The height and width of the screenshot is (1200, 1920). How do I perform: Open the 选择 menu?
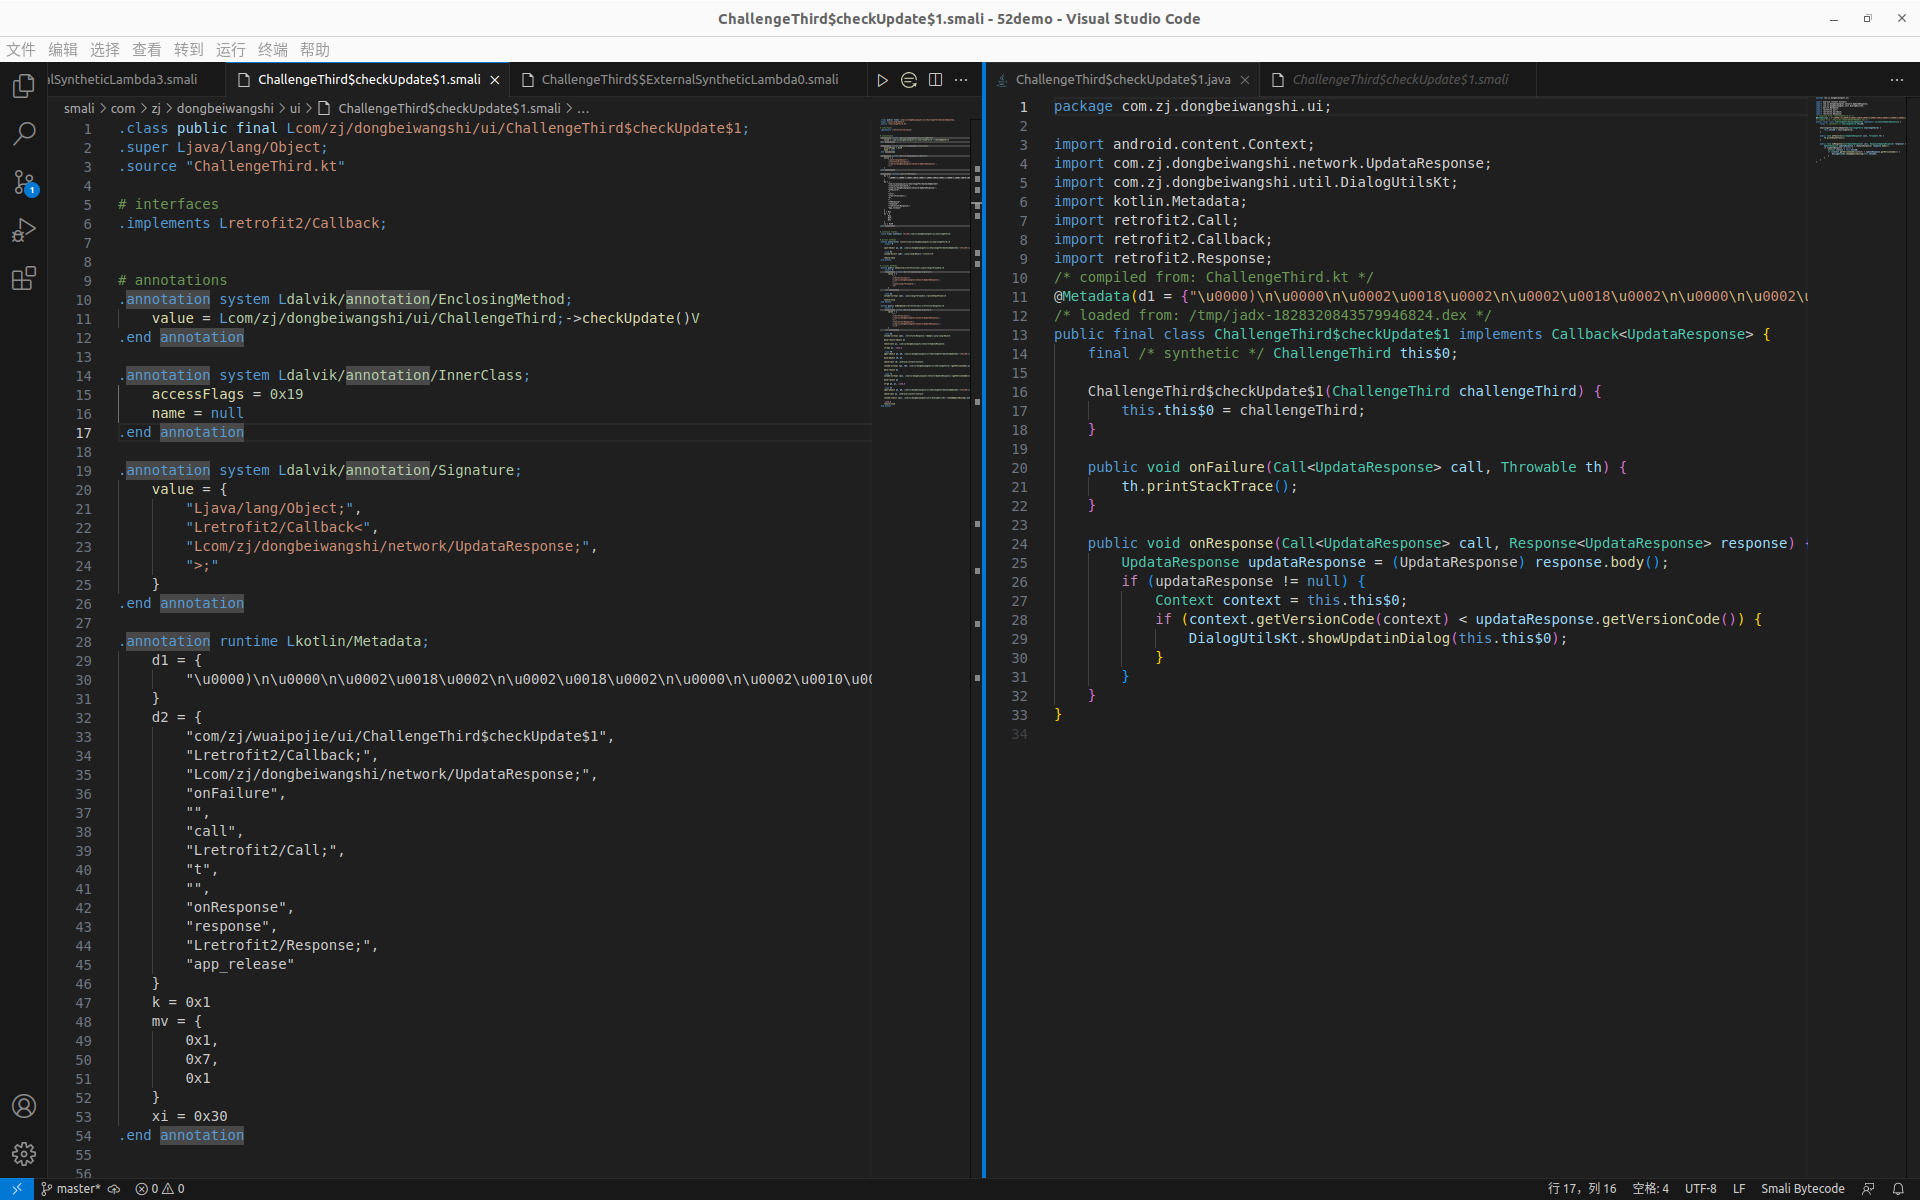coord(105,50)
